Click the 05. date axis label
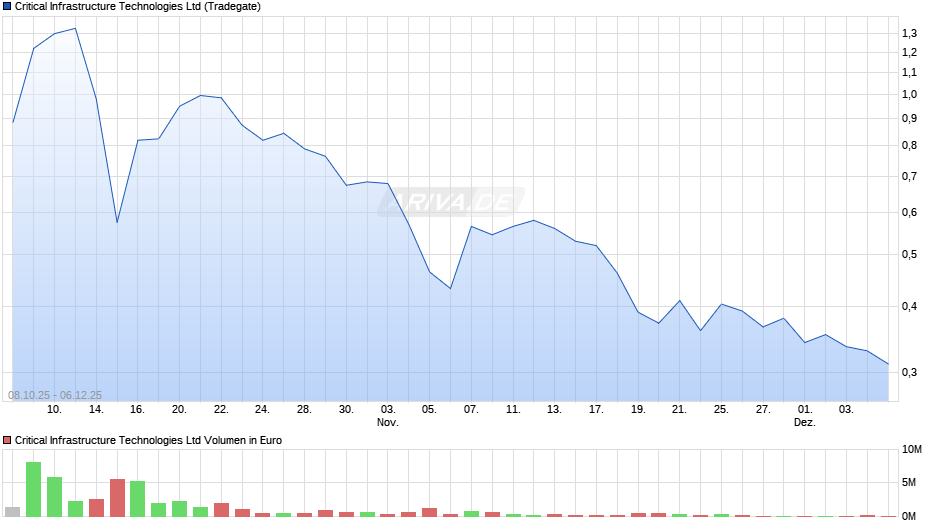The image size is (940, 526). (x=429, y=410)
